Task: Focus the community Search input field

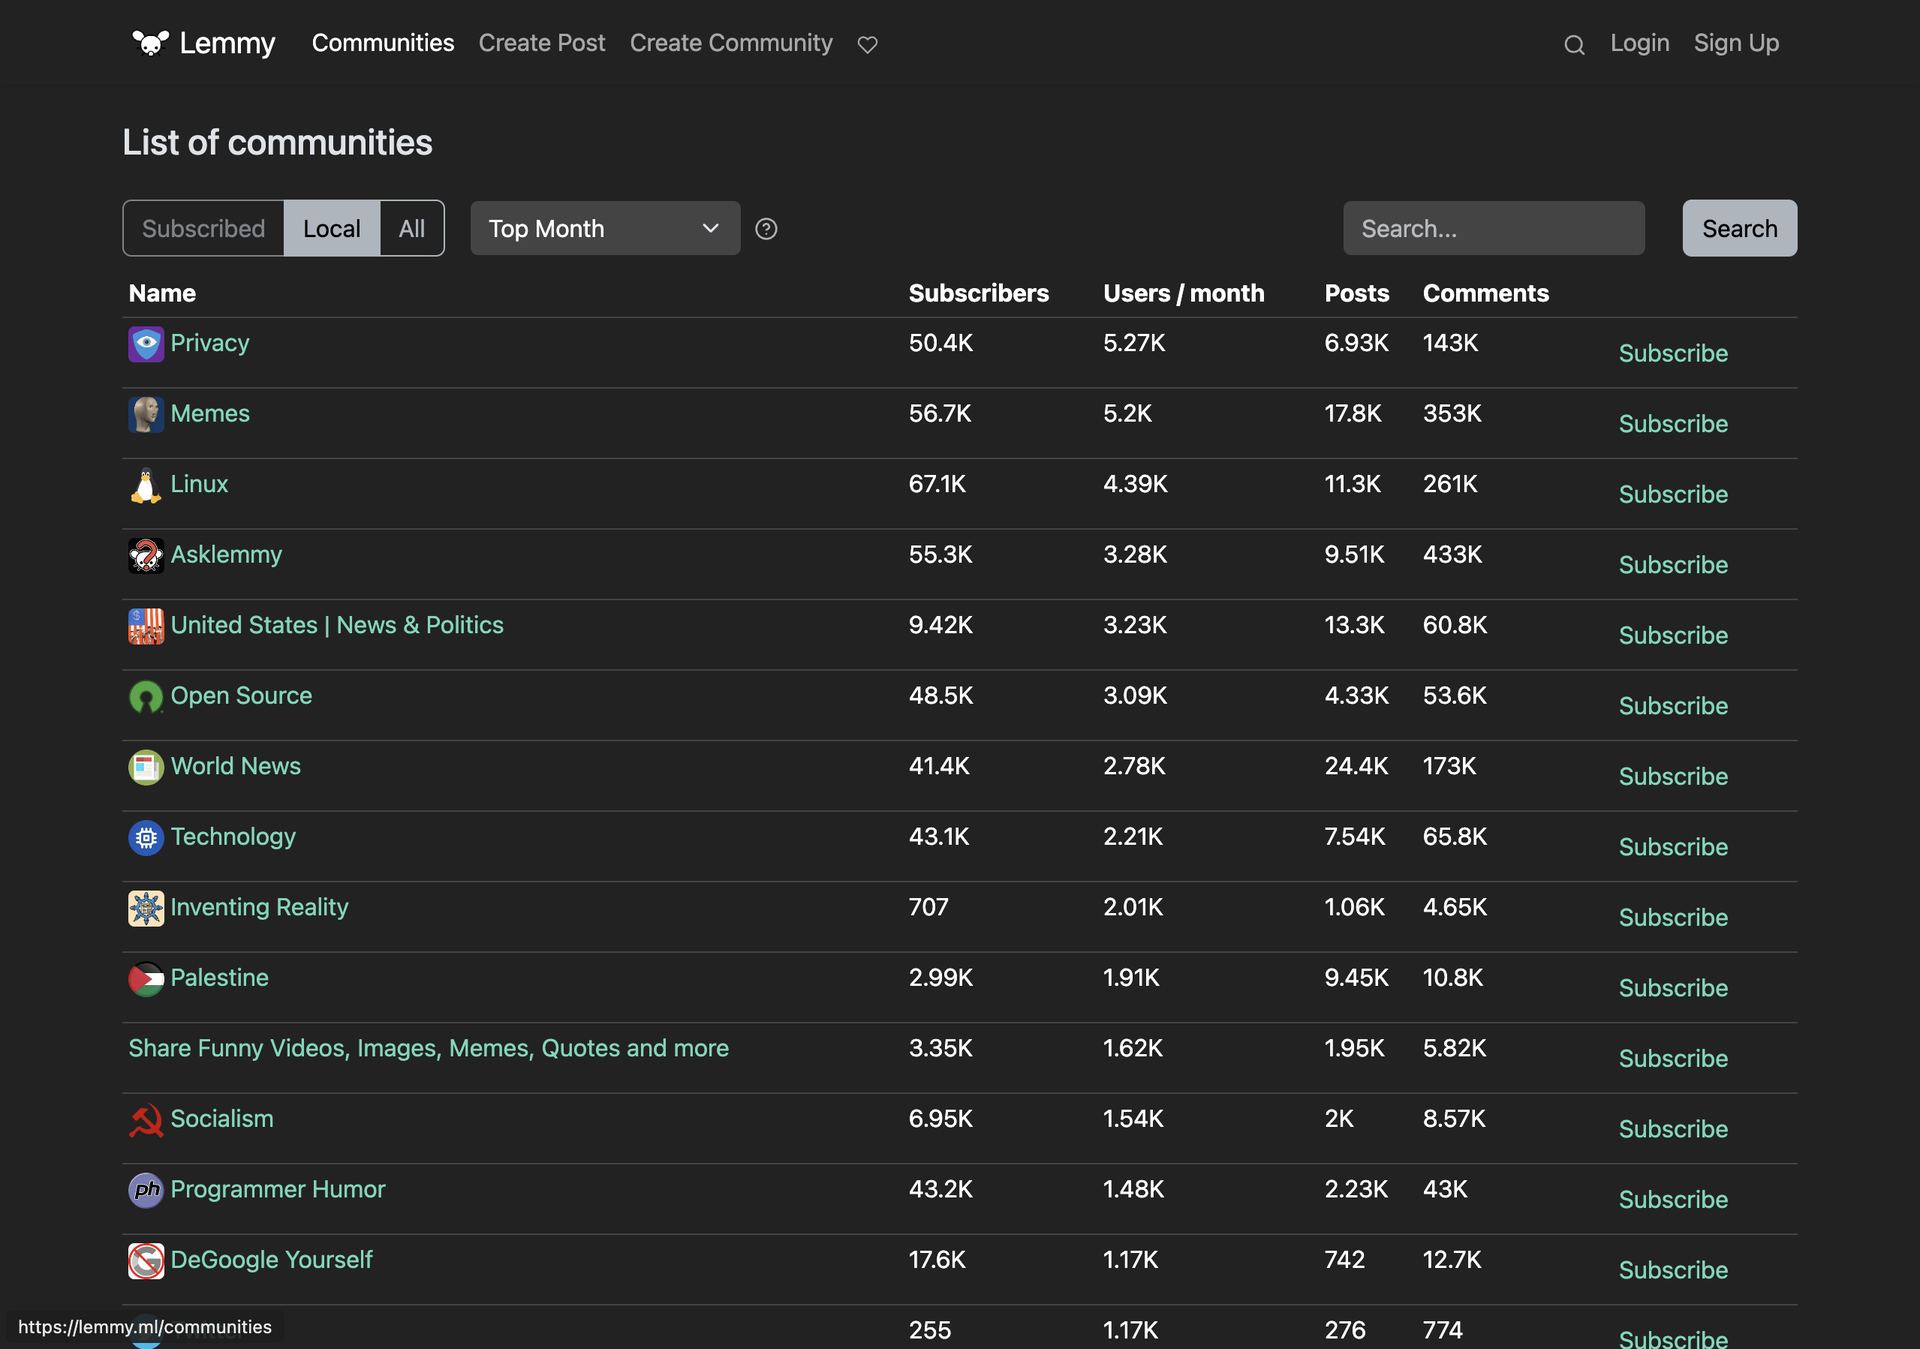Action: 1494,229
